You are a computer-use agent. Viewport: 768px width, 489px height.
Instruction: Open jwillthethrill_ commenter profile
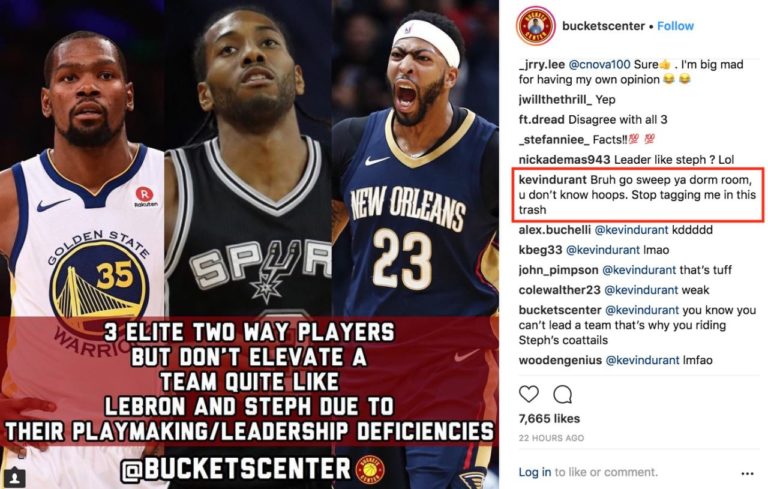point(555,99)
